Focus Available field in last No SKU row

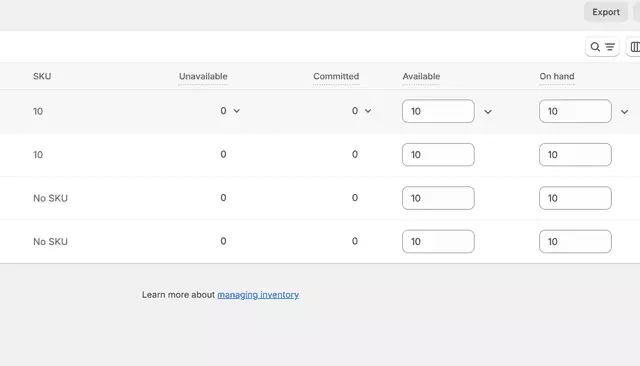[x=438, y=242]
